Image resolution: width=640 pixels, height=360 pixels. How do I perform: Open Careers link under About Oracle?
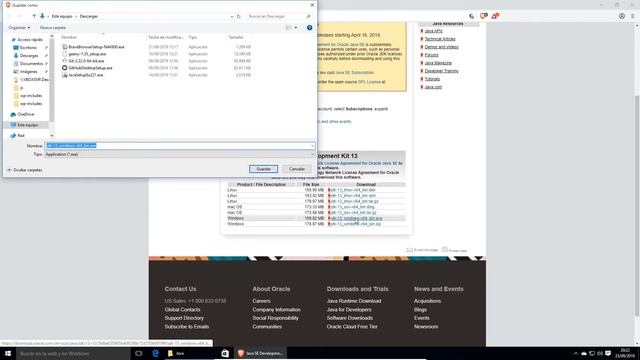261,301
